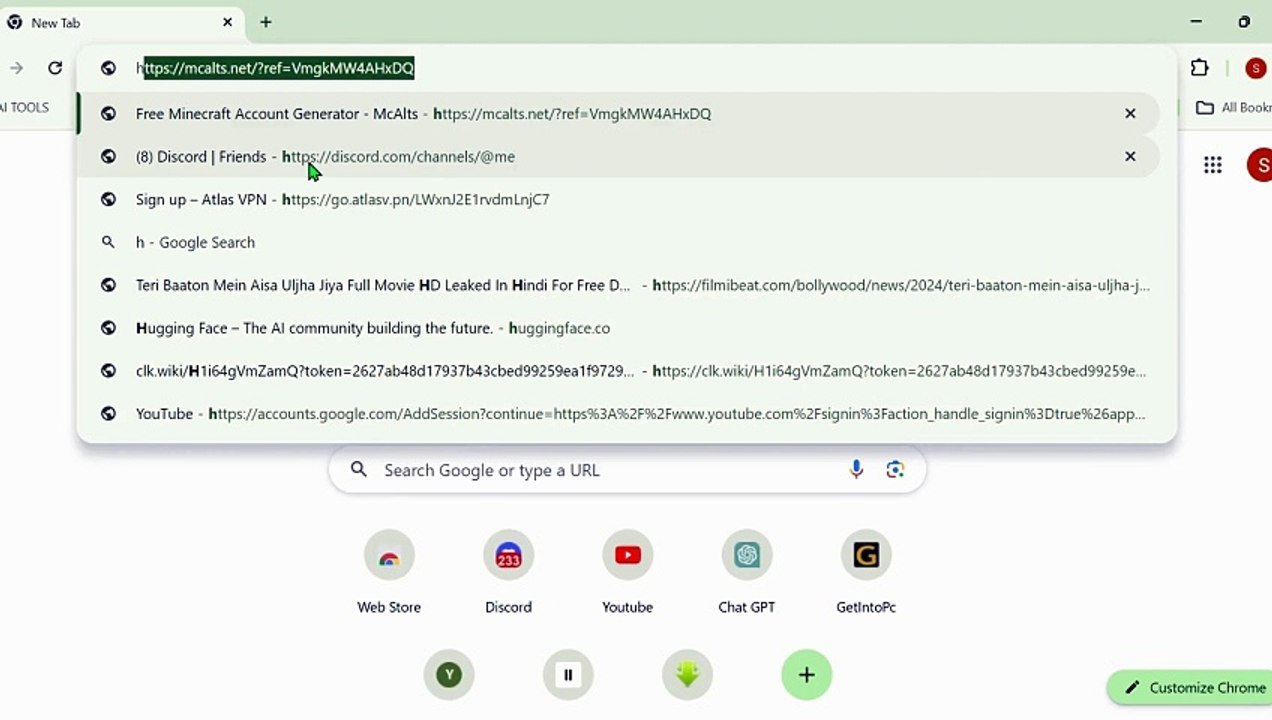Click the Google search box
The image size is (1272, 720).
pos(627,470)
